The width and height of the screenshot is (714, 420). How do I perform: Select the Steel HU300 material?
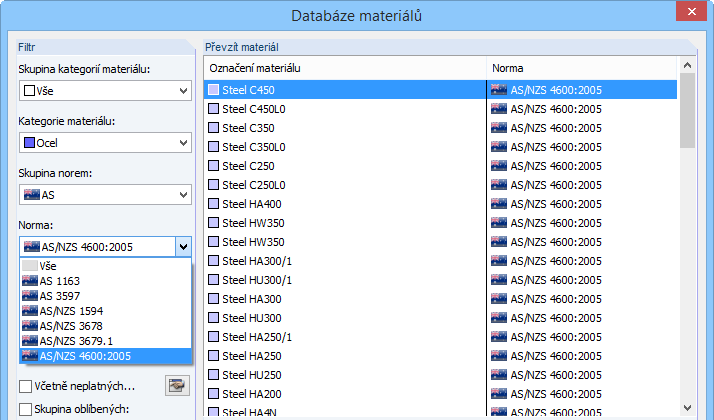tap(440, 318)
